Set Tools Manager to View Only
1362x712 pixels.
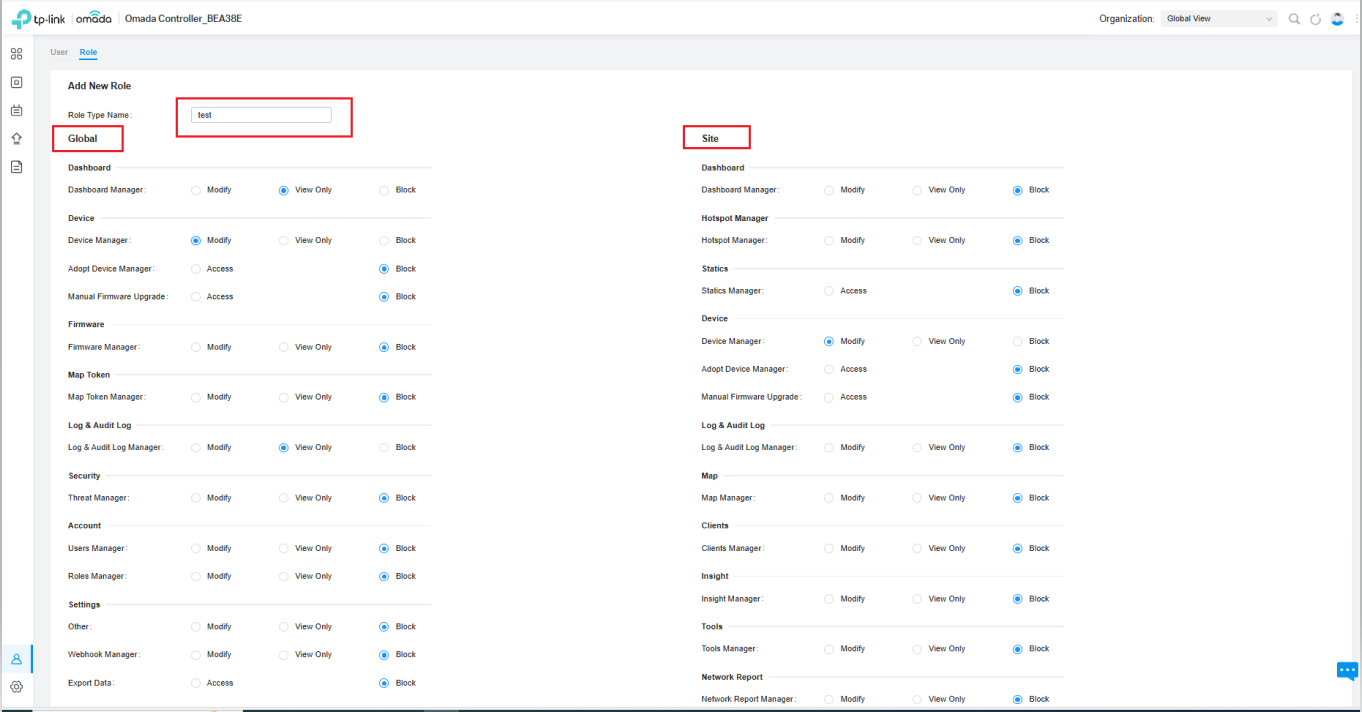[x=917, y=649]
